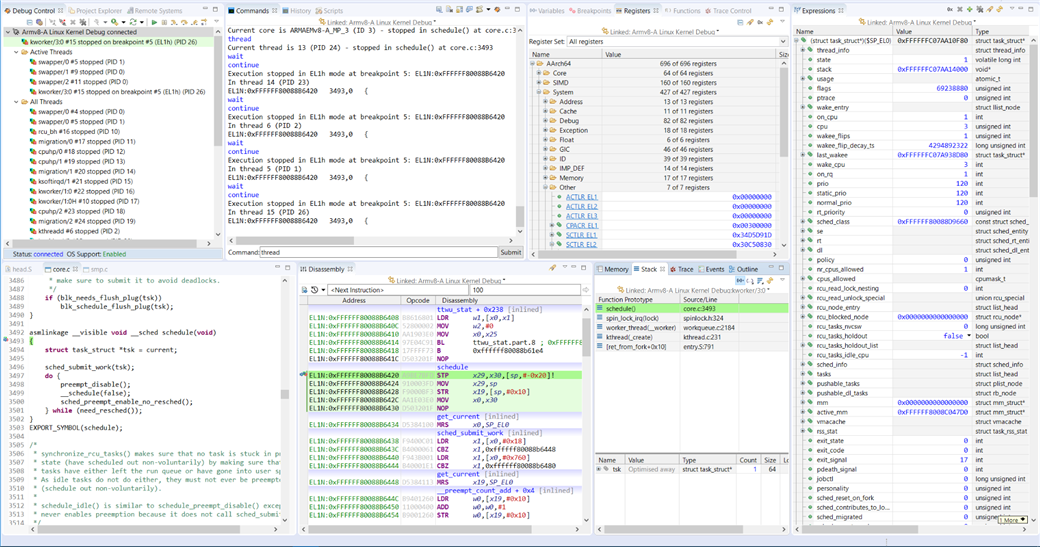
Task: Switch to the Breakpoints tab
Action: pos(593,10)
